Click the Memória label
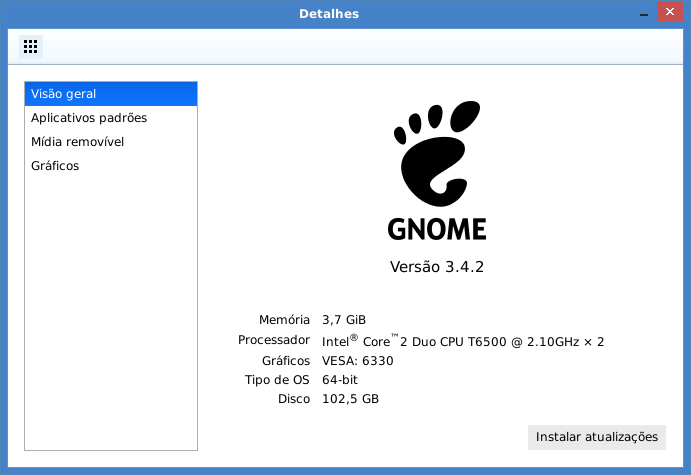 (x=284, y=320)
